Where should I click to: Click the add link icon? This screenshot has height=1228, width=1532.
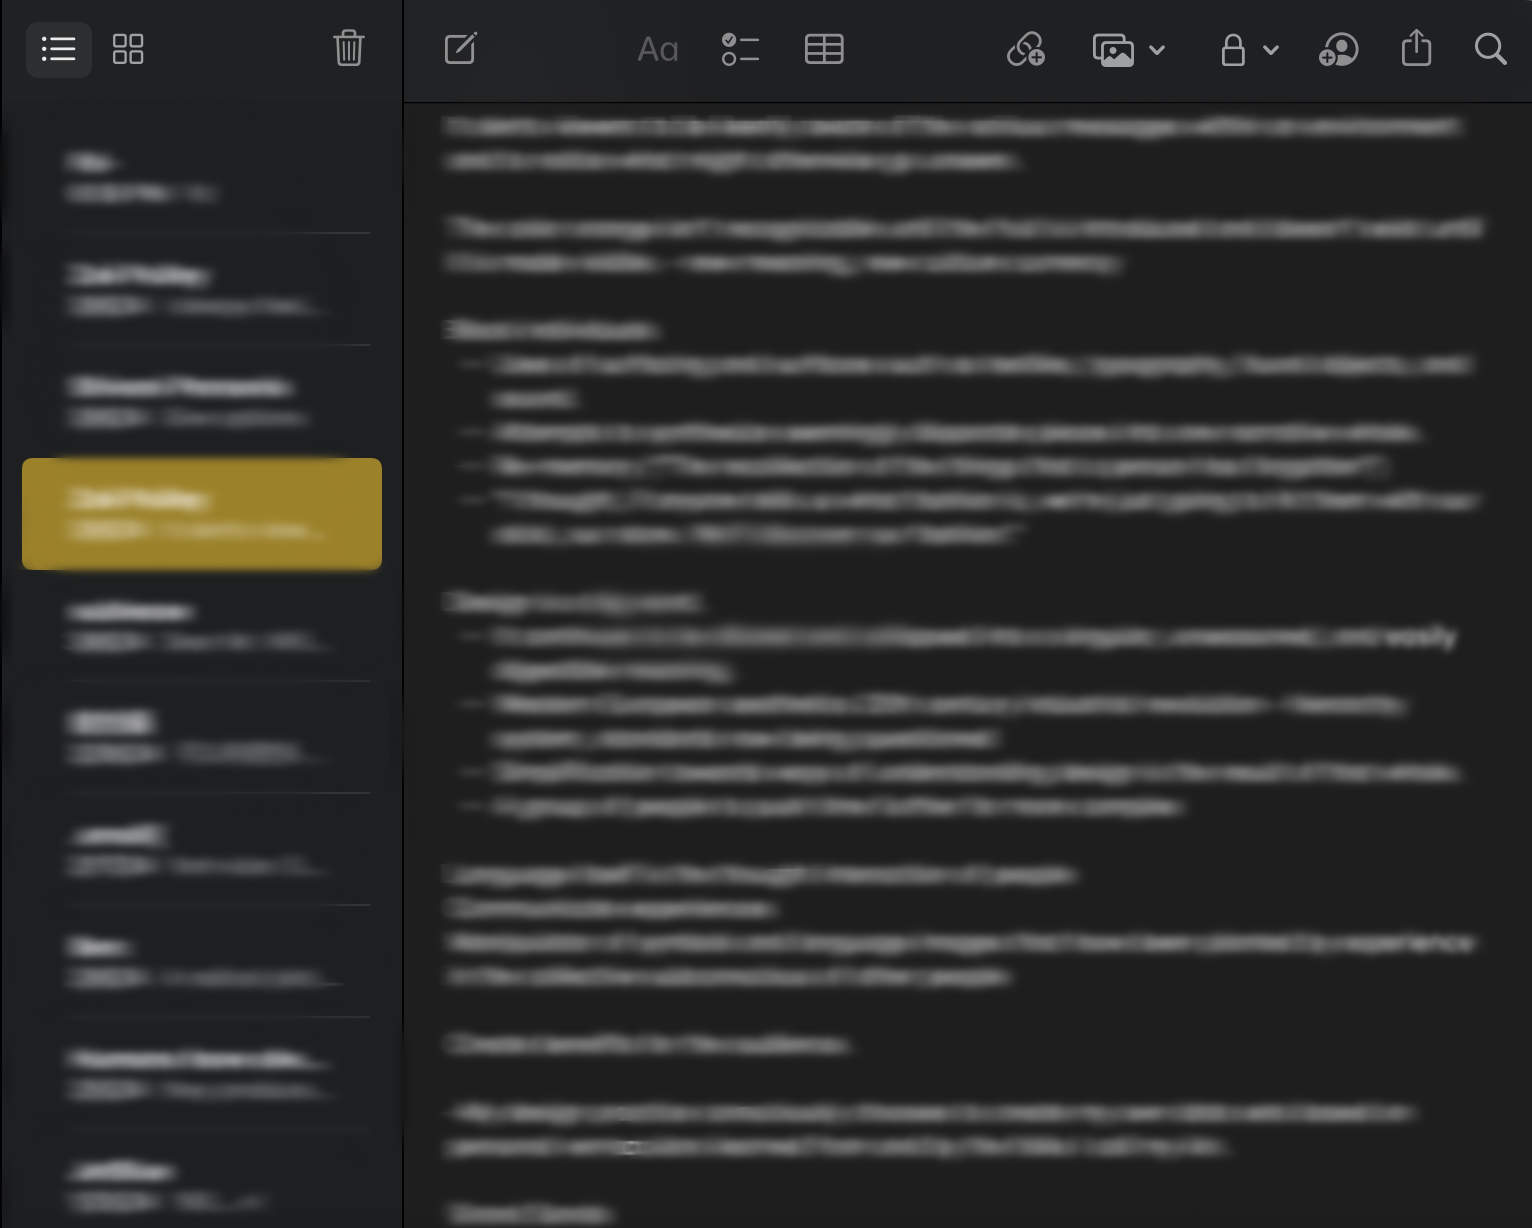[x=1026, y=49]
